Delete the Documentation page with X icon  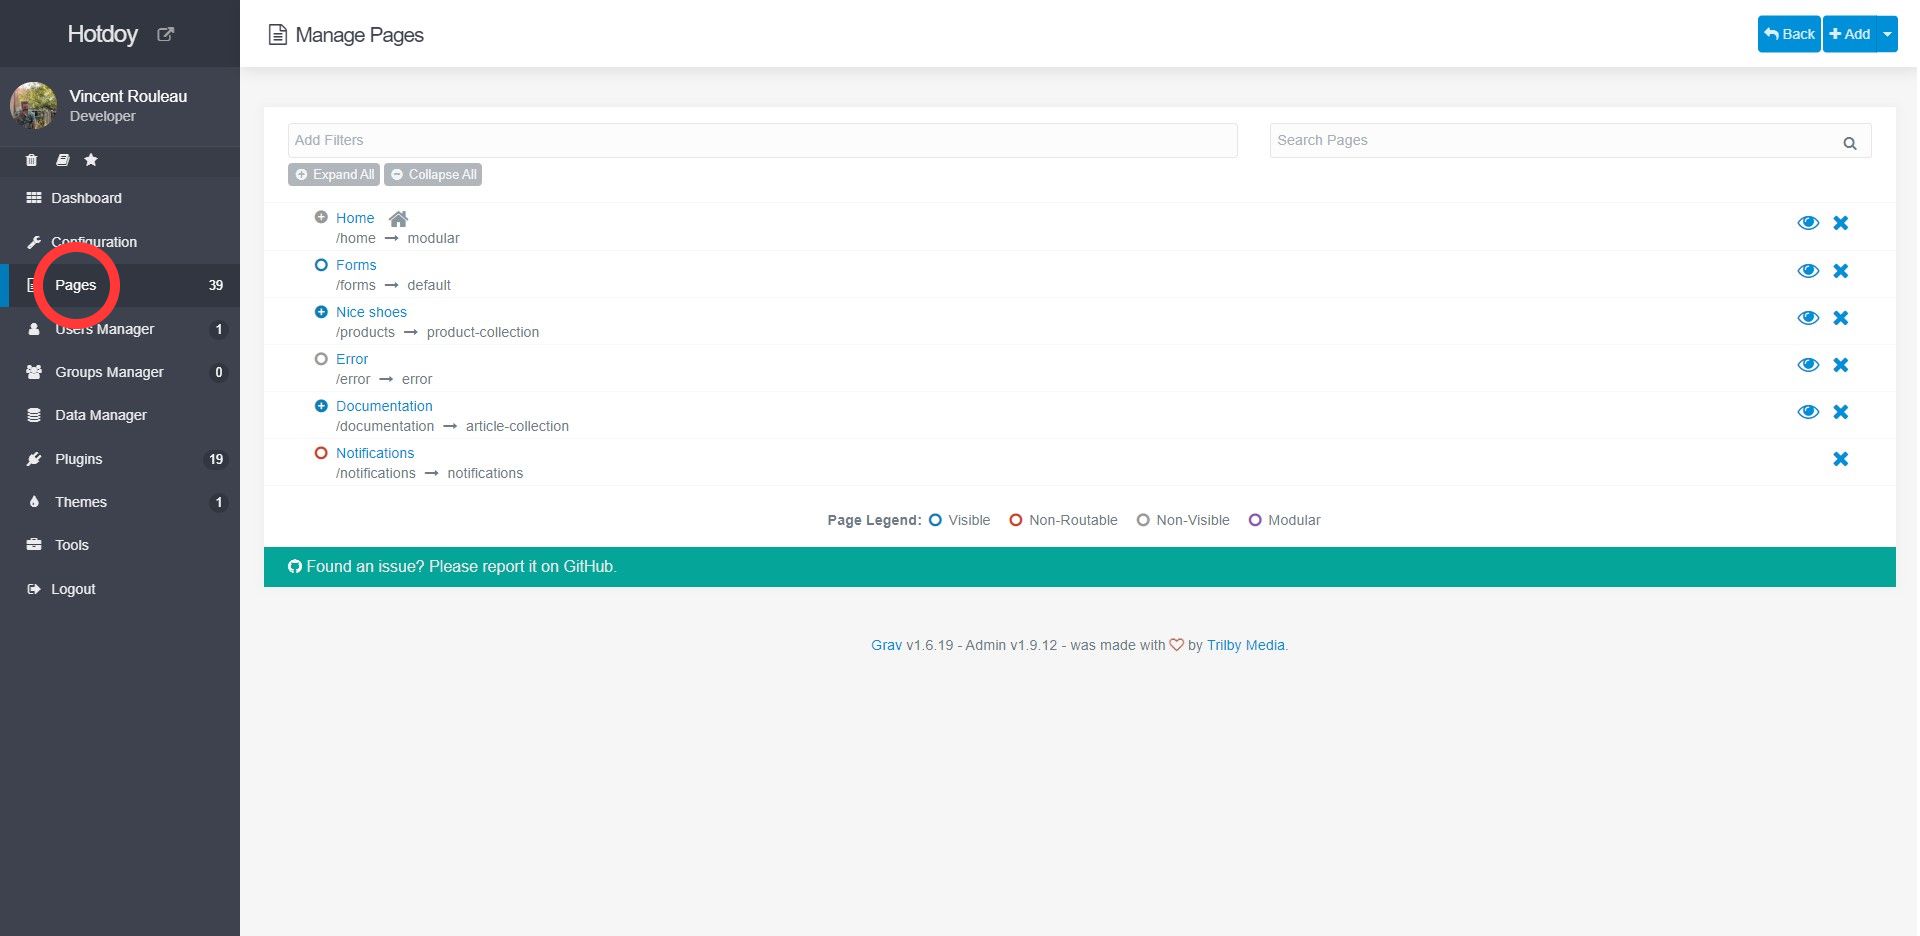1840,412
